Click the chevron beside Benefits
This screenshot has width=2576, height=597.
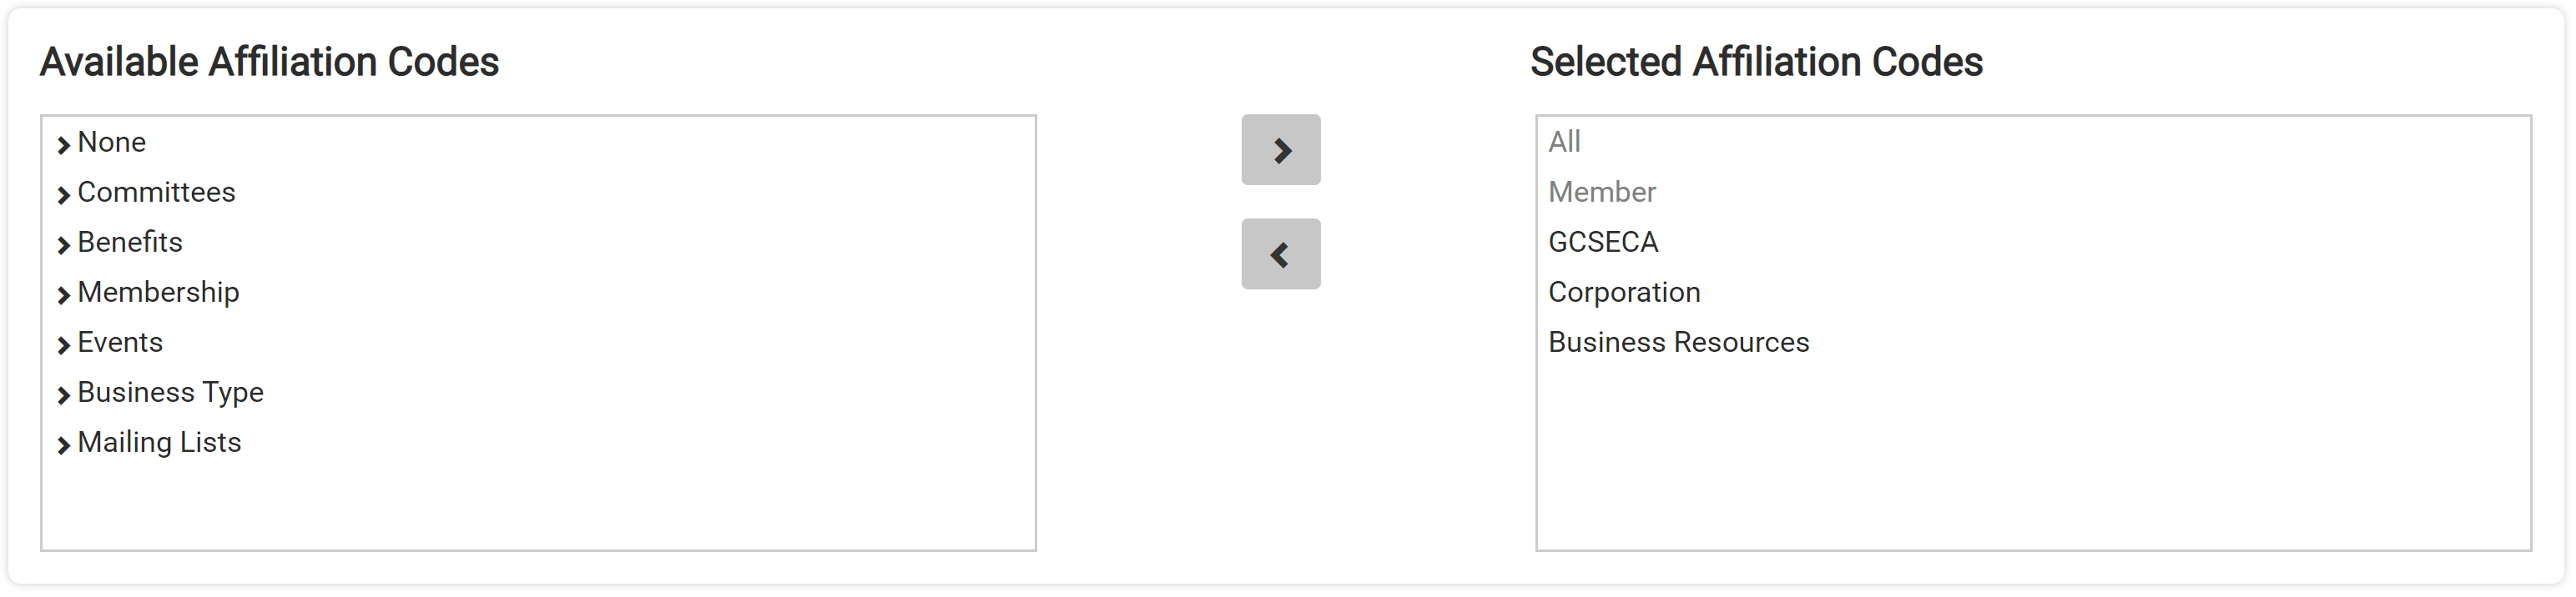[x=63, y=243]
